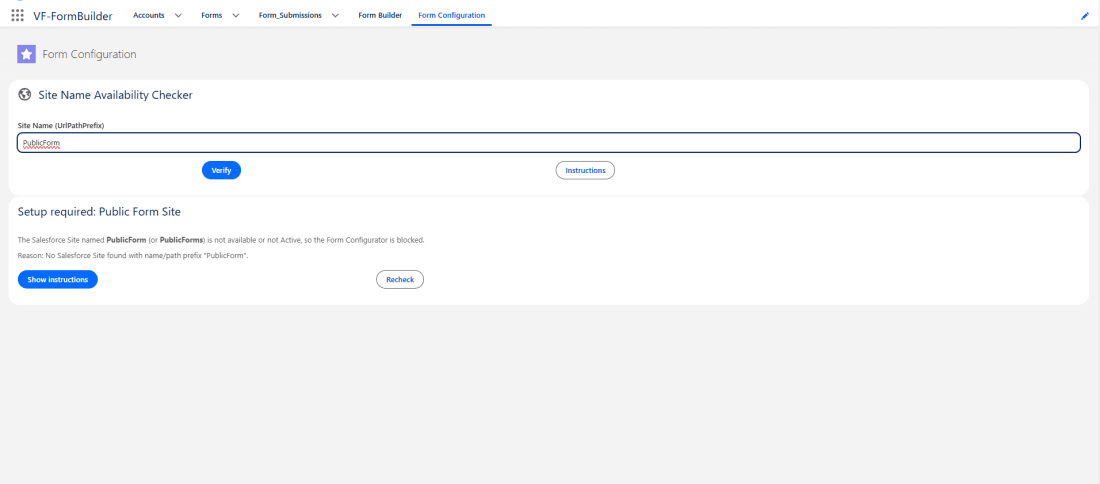Open the Accounts tab
The image size is (1100, 484).
click(x=149, y=15)
